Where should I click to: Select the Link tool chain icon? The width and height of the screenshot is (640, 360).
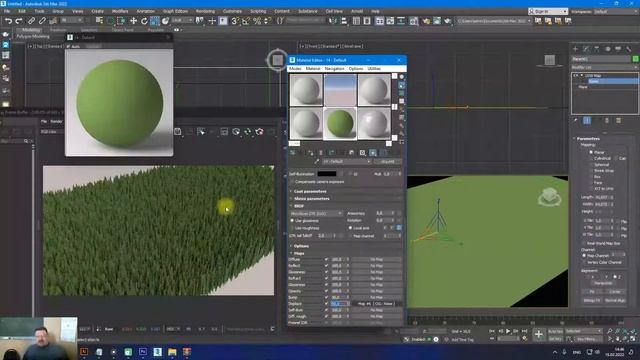31,21
